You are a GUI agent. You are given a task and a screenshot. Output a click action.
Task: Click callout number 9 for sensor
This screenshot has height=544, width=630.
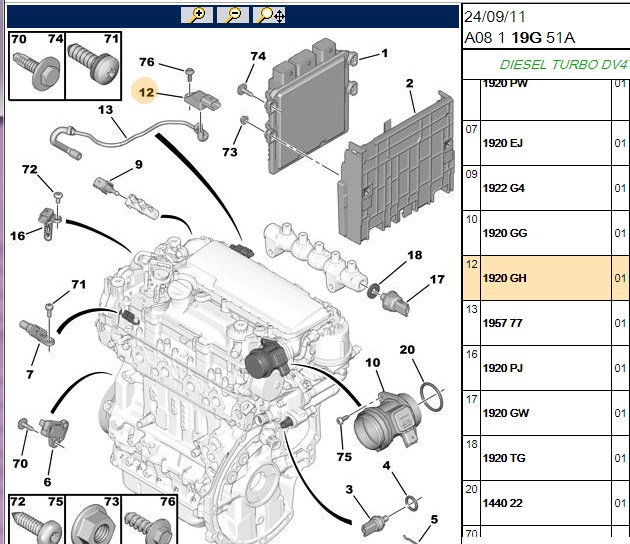(139, 164)
